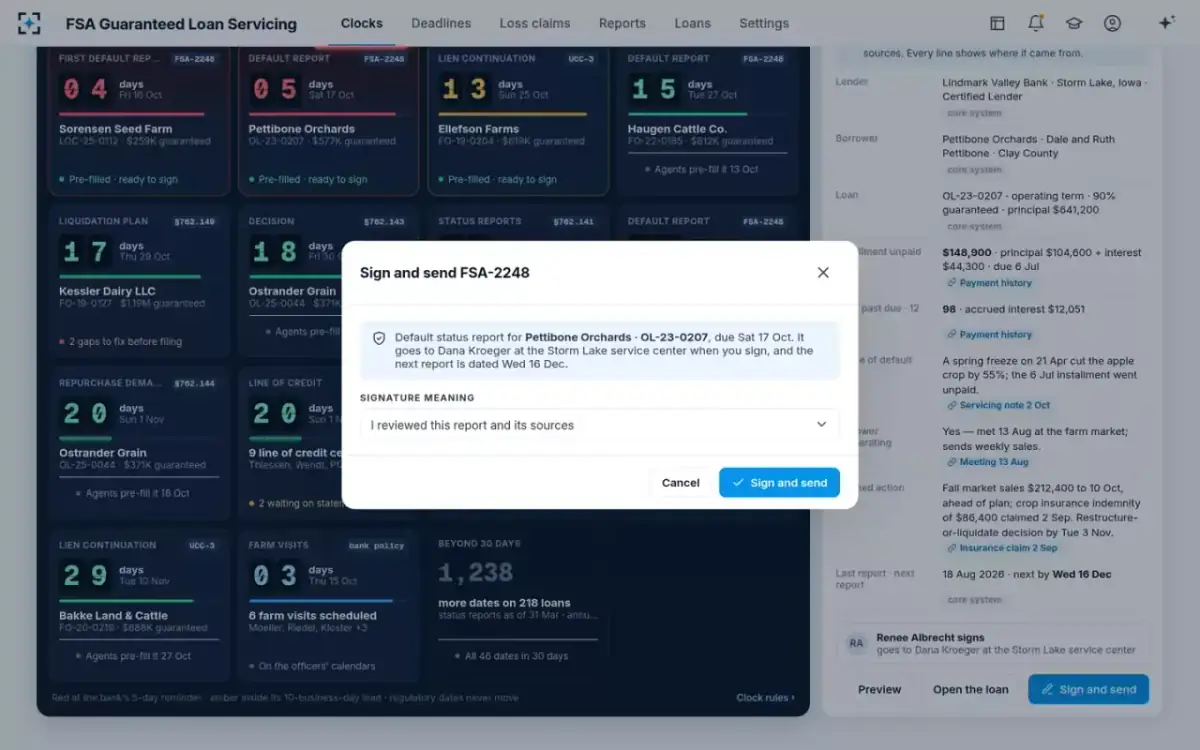1200x750 pixels.
Task: Follow the Servicing note 2 Oct link
Action: 999,405
